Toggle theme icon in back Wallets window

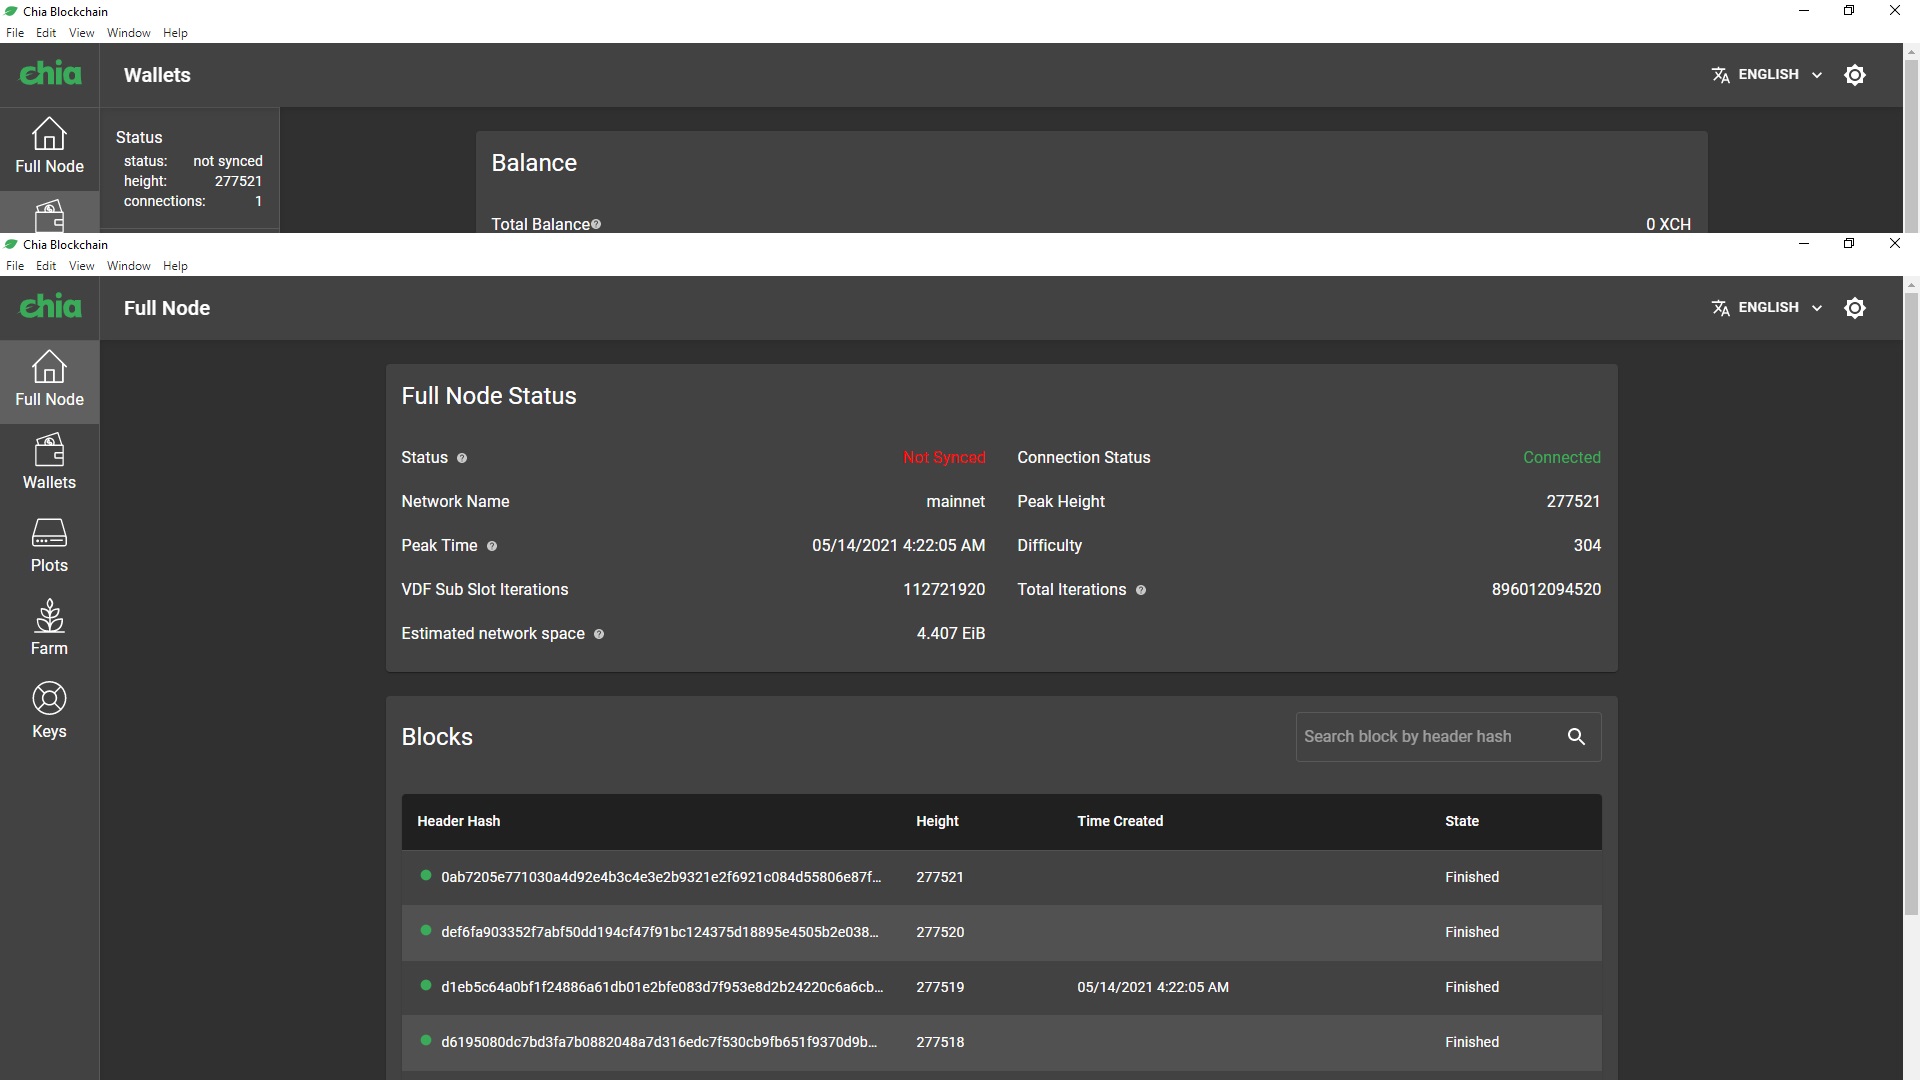tap(1855, 75)
